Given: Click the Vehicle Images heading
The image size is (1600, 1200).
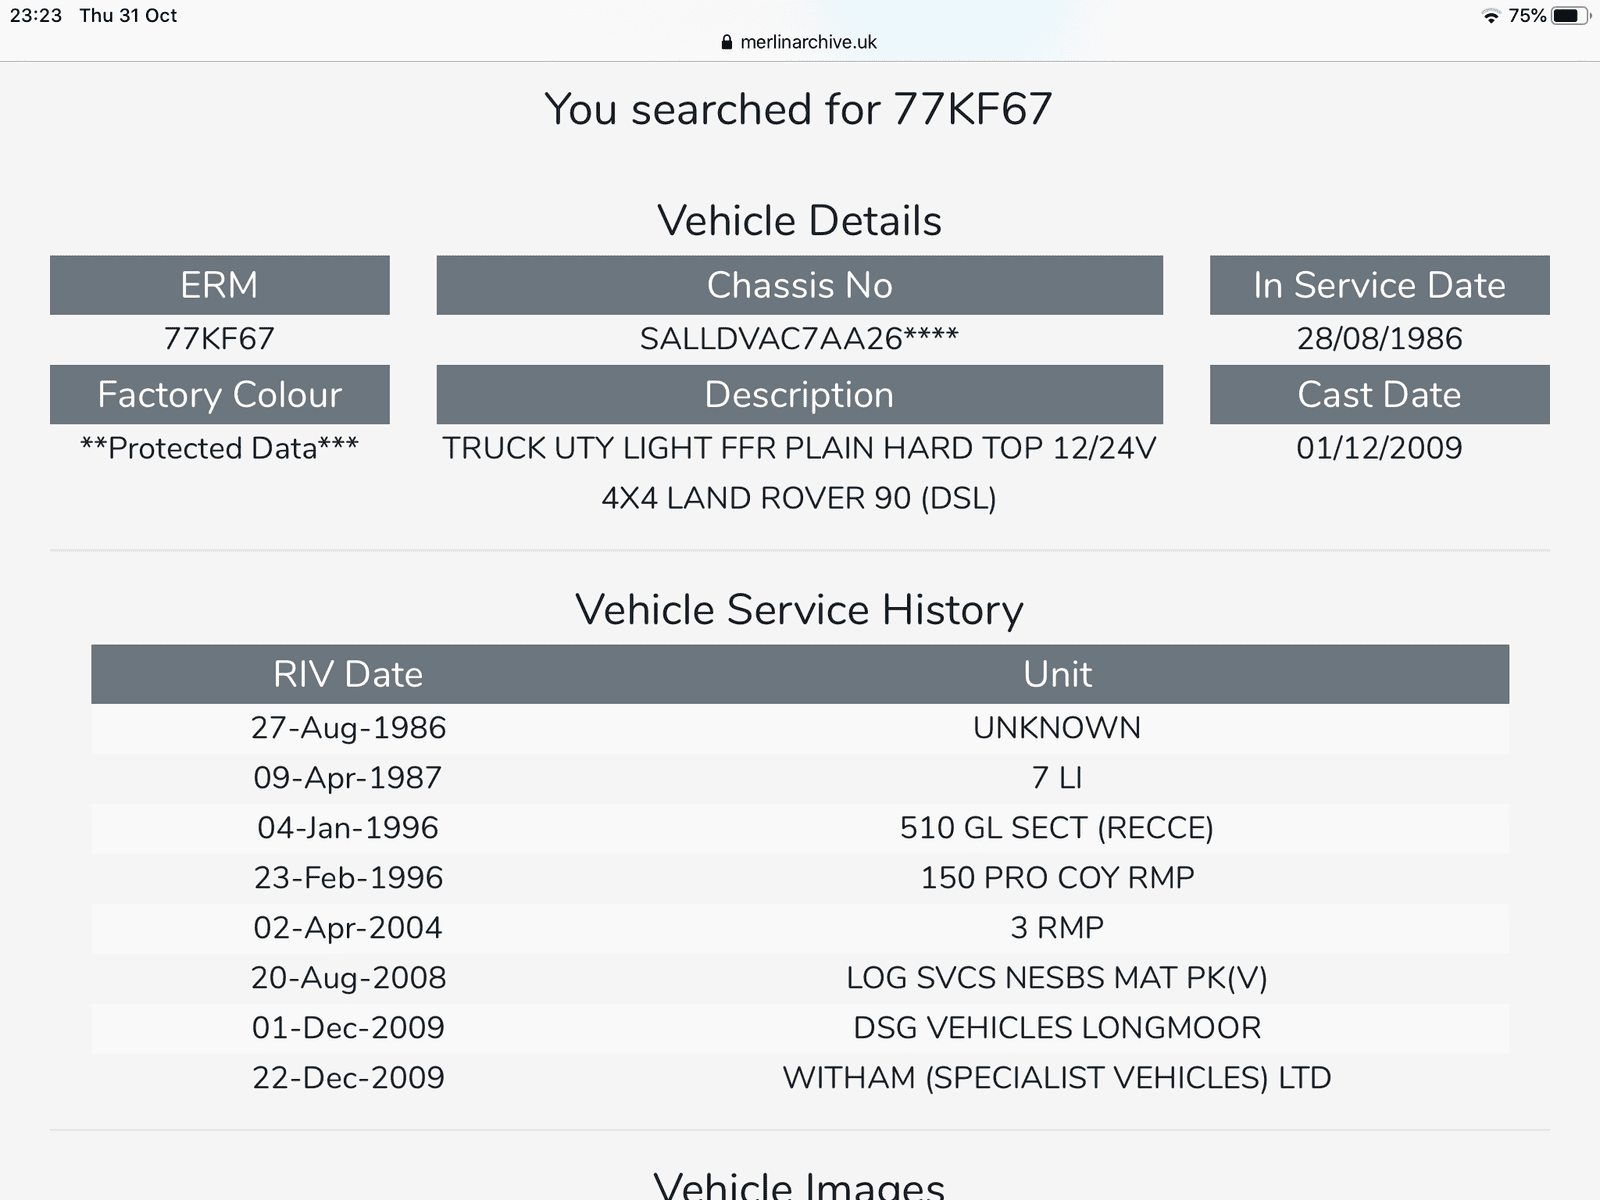Looking at the screenshot, I should coord(799,1186).
